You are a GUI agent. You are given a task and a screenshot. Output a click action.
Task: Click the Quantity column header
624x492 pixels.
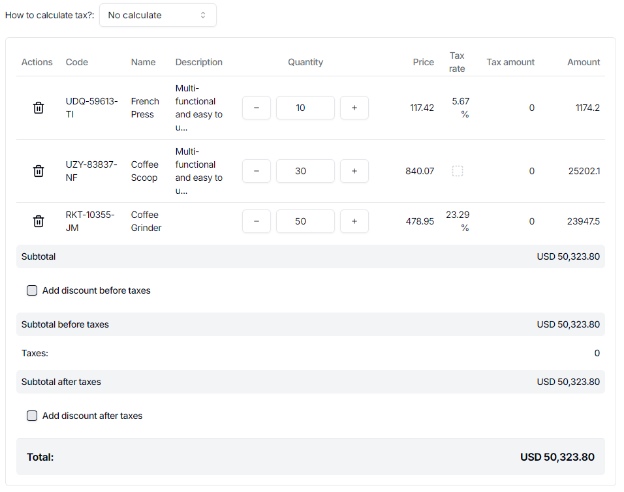305,62
